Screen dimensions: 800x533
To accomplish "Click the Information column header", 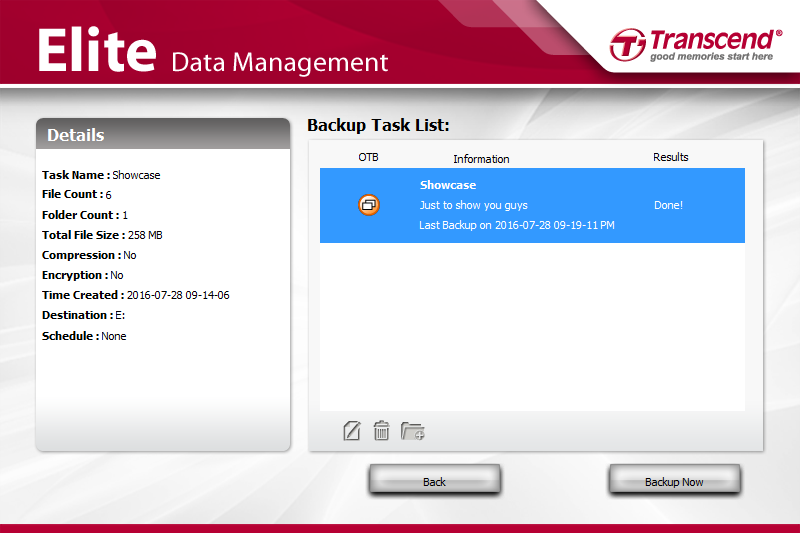I will [x=481, y=159].
